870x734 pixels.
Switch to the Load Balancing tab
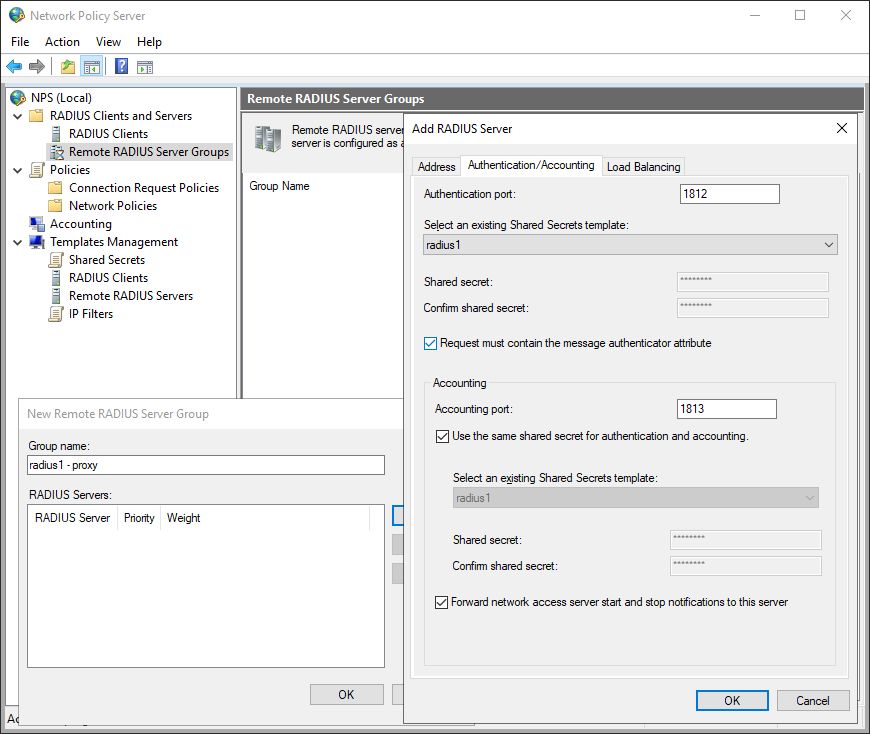[x=643, y=166]
